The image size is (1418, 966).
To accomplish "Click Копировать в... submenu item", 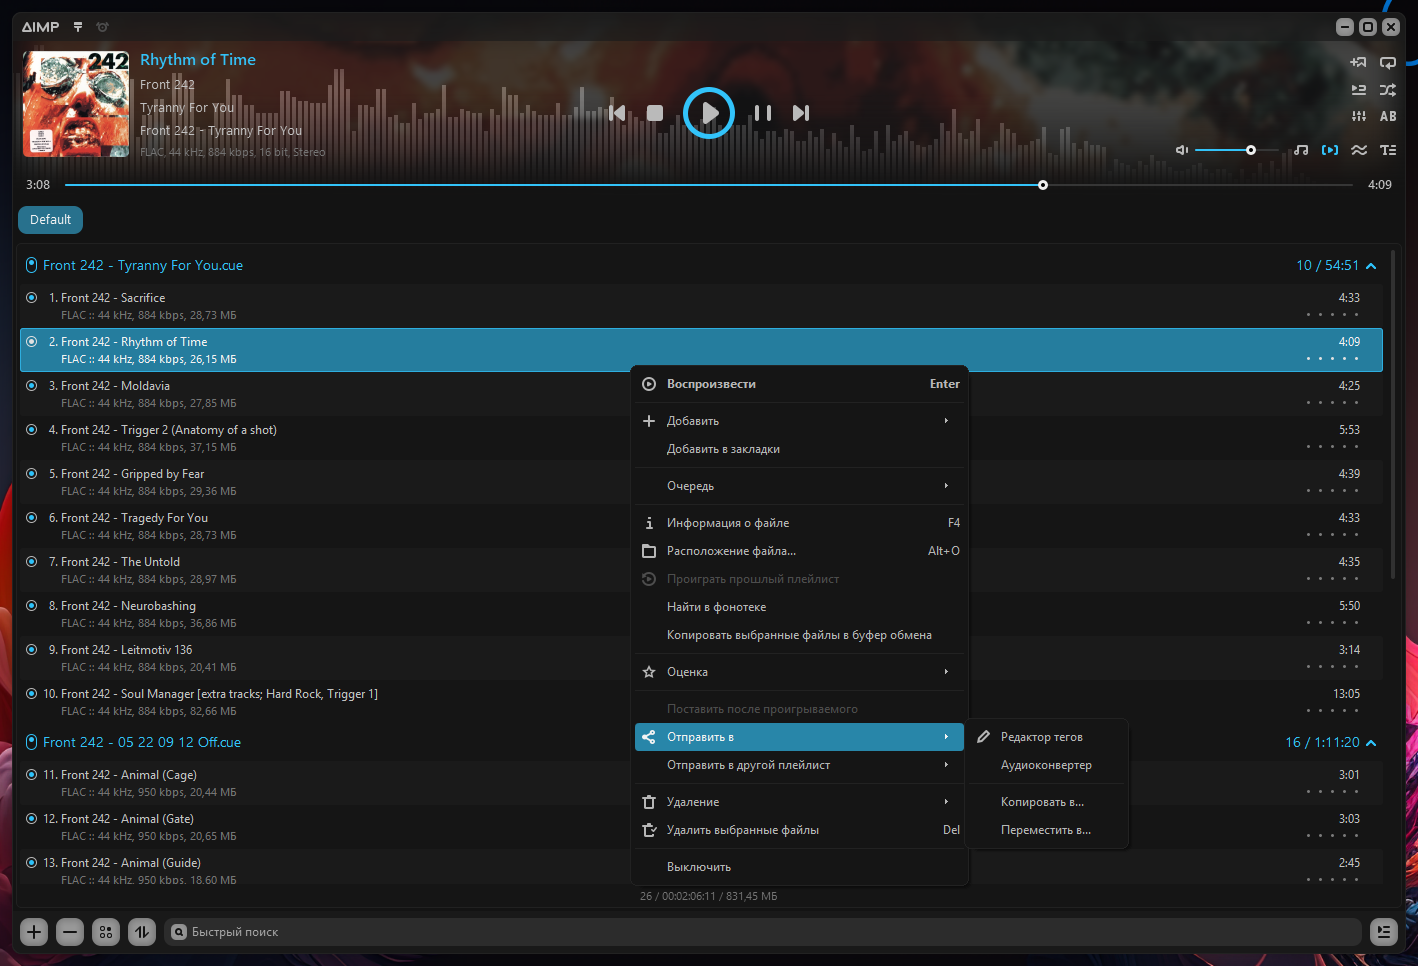I will pyautogui.click(x=1048, y=802).
